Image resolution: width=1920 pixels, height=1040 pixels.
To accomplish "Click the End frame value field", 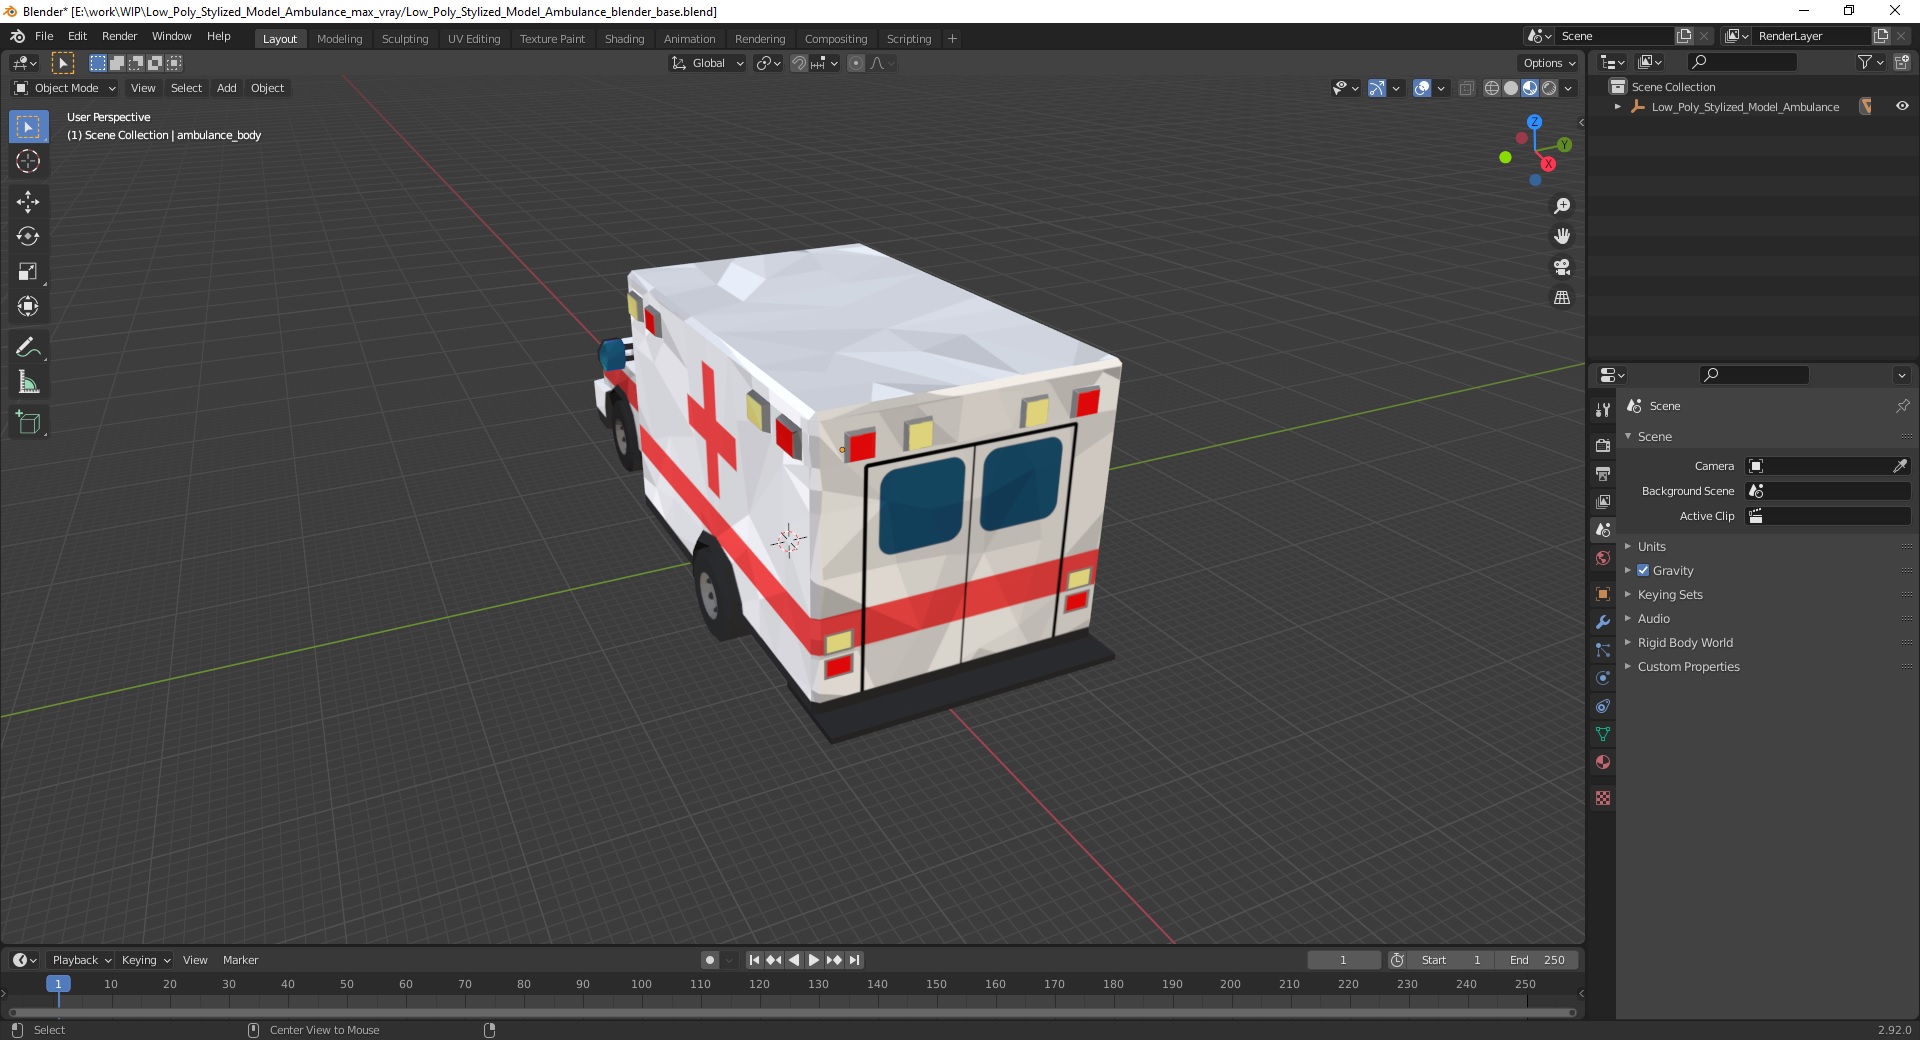I will click(x=1537, y=960).
